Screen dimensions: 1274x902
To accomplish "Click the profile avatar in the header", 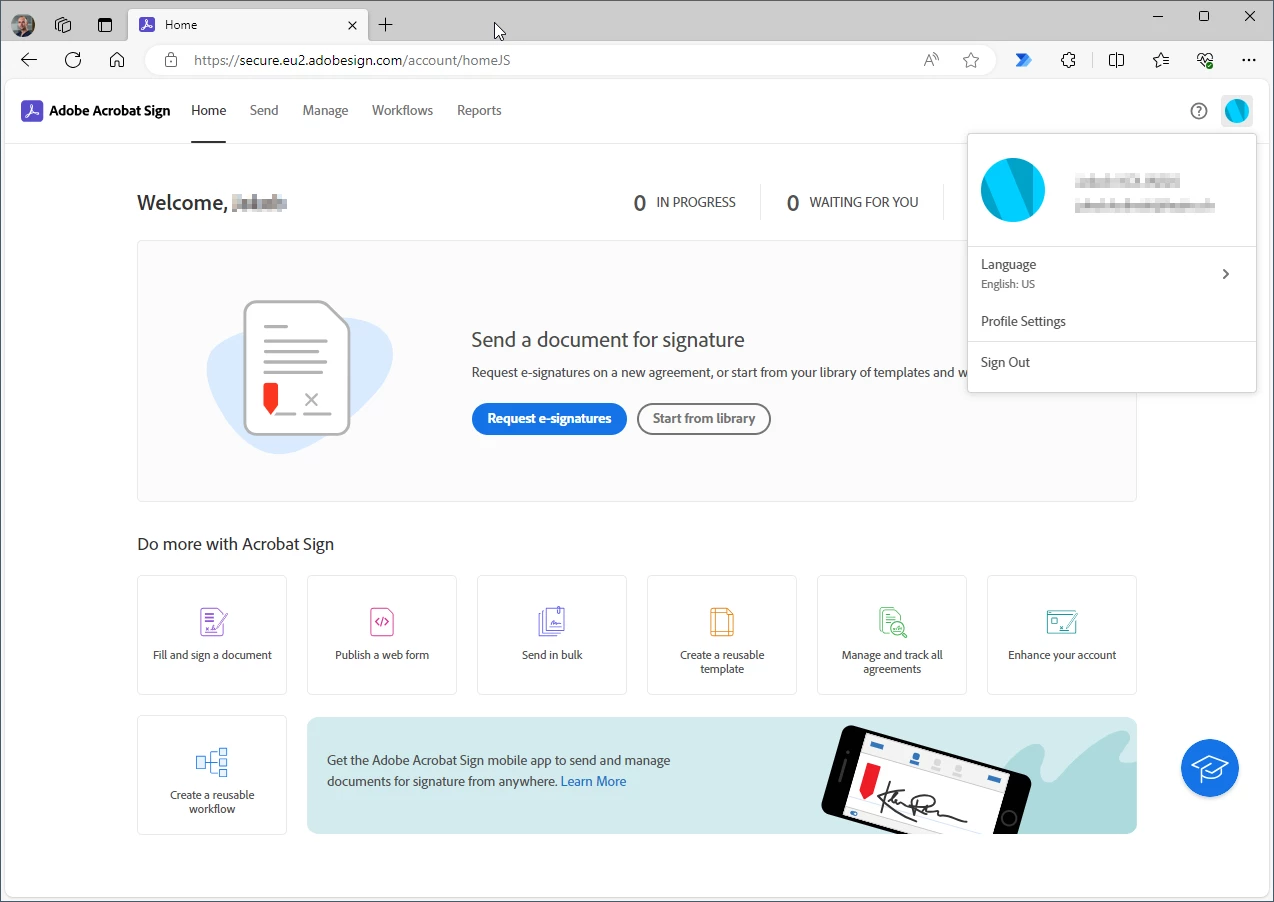I will pos(1237,111).
